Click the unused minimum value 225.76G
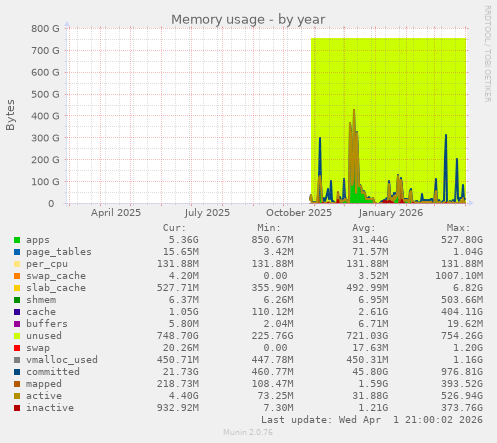 click(272, 336)
